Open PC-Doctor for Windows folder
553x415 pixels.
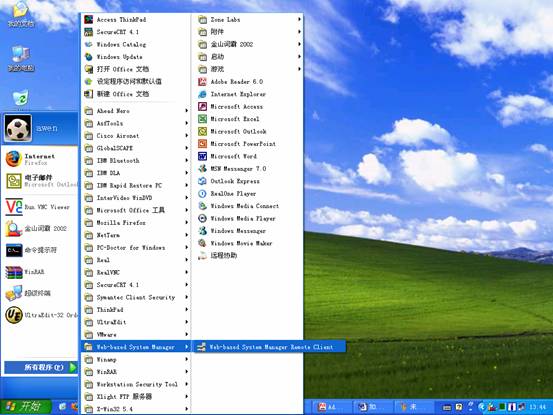(136, 248)
